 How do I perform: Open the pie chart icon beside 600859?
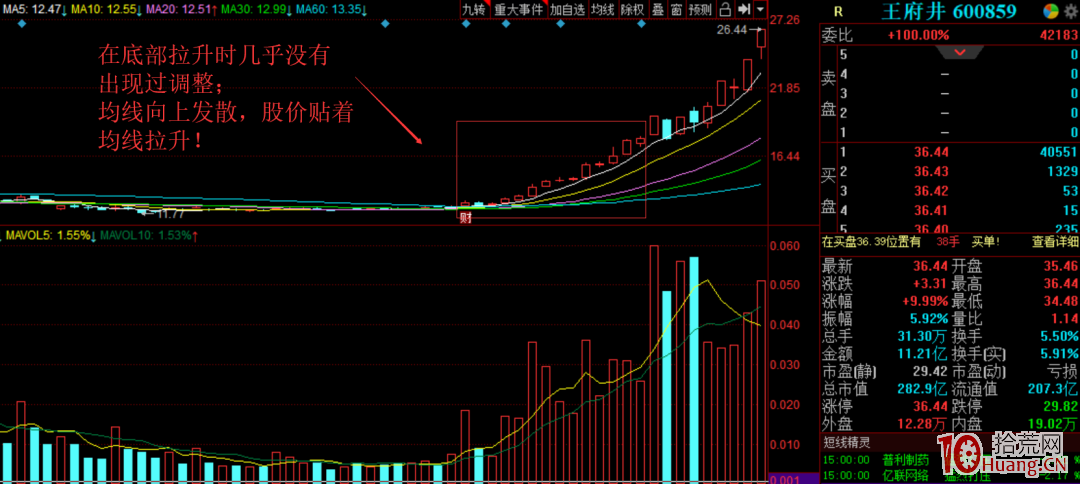coord(1050,10)
